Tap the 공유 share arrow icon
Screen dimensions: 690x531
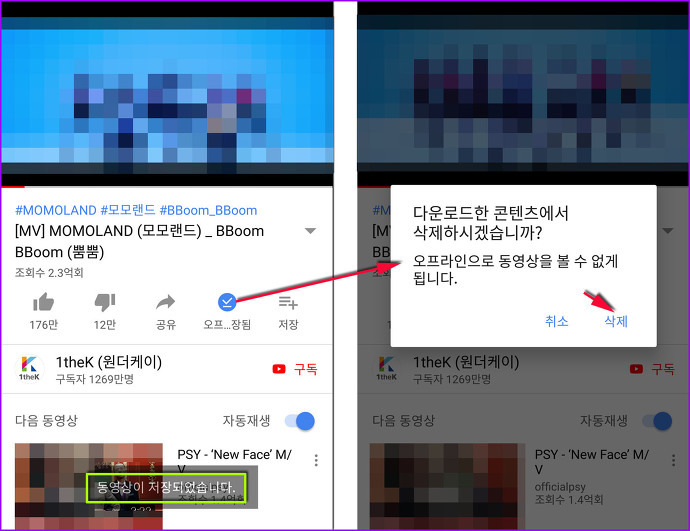point(165,302)
